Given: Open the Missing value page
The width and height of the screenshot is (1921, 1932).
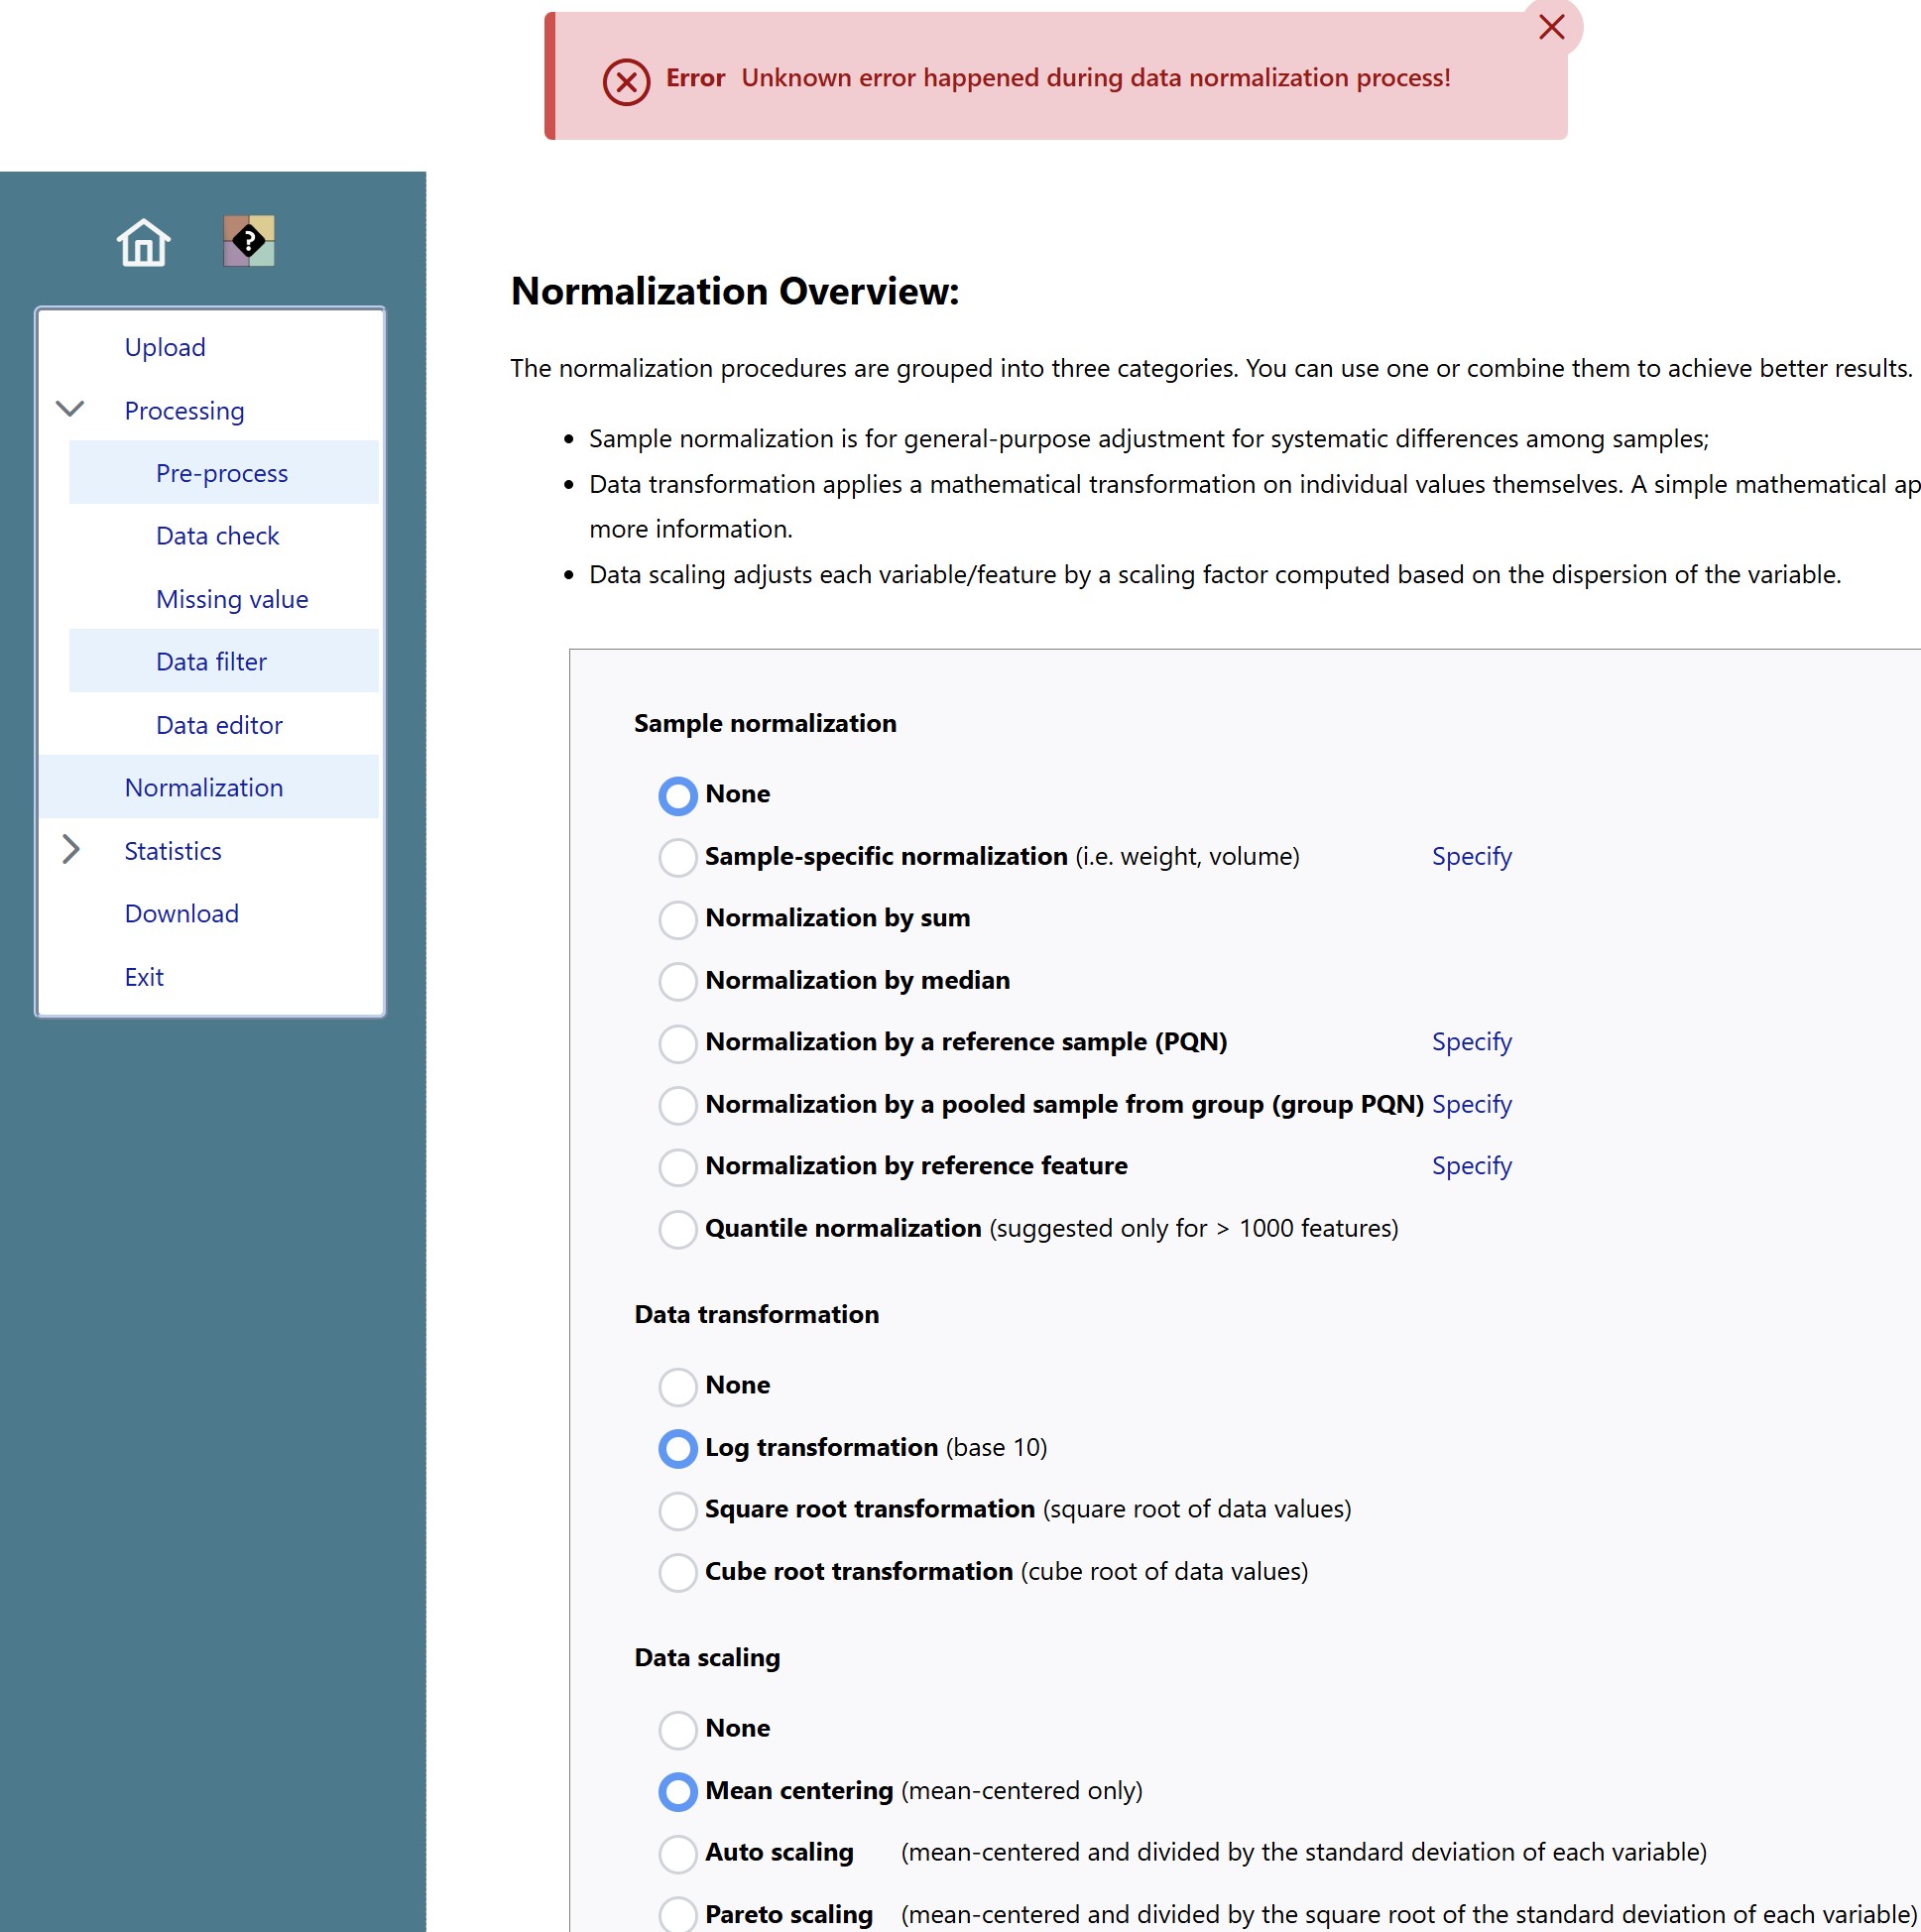Looking at the screenshot, I should (232, 599).
